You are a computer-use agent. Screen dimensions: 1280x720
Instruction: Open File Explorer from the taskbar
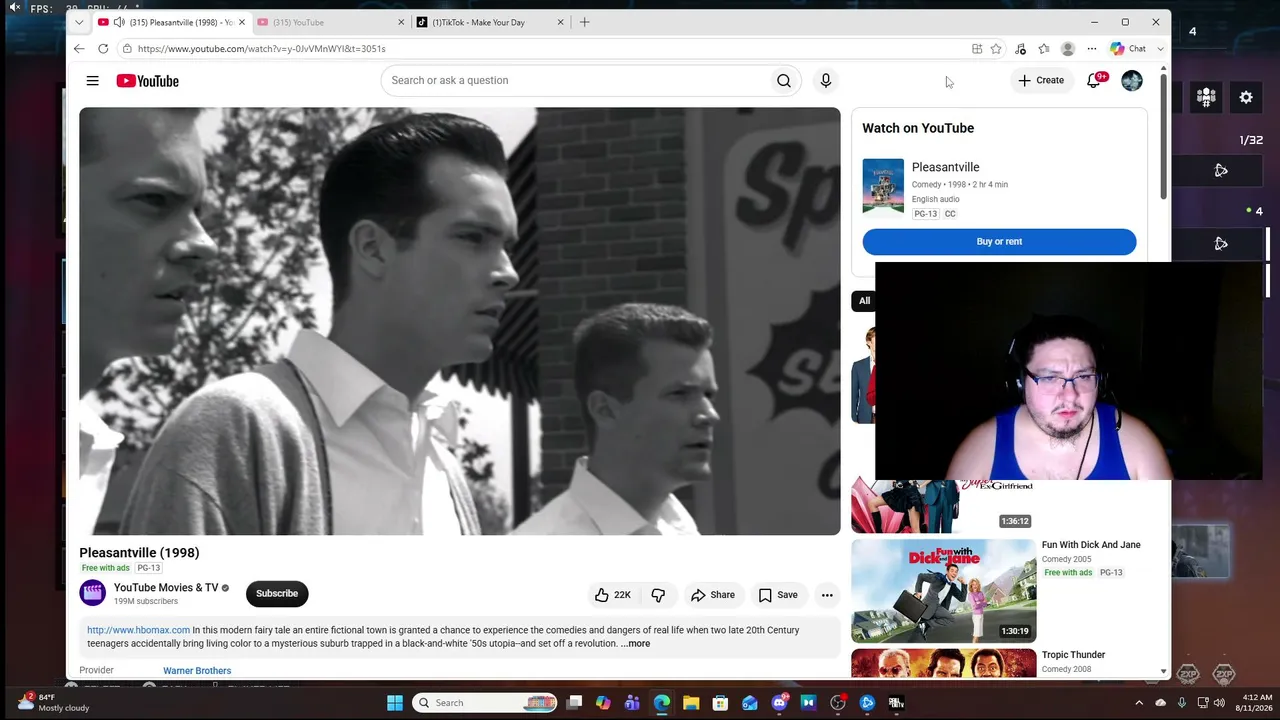[691, 703]
